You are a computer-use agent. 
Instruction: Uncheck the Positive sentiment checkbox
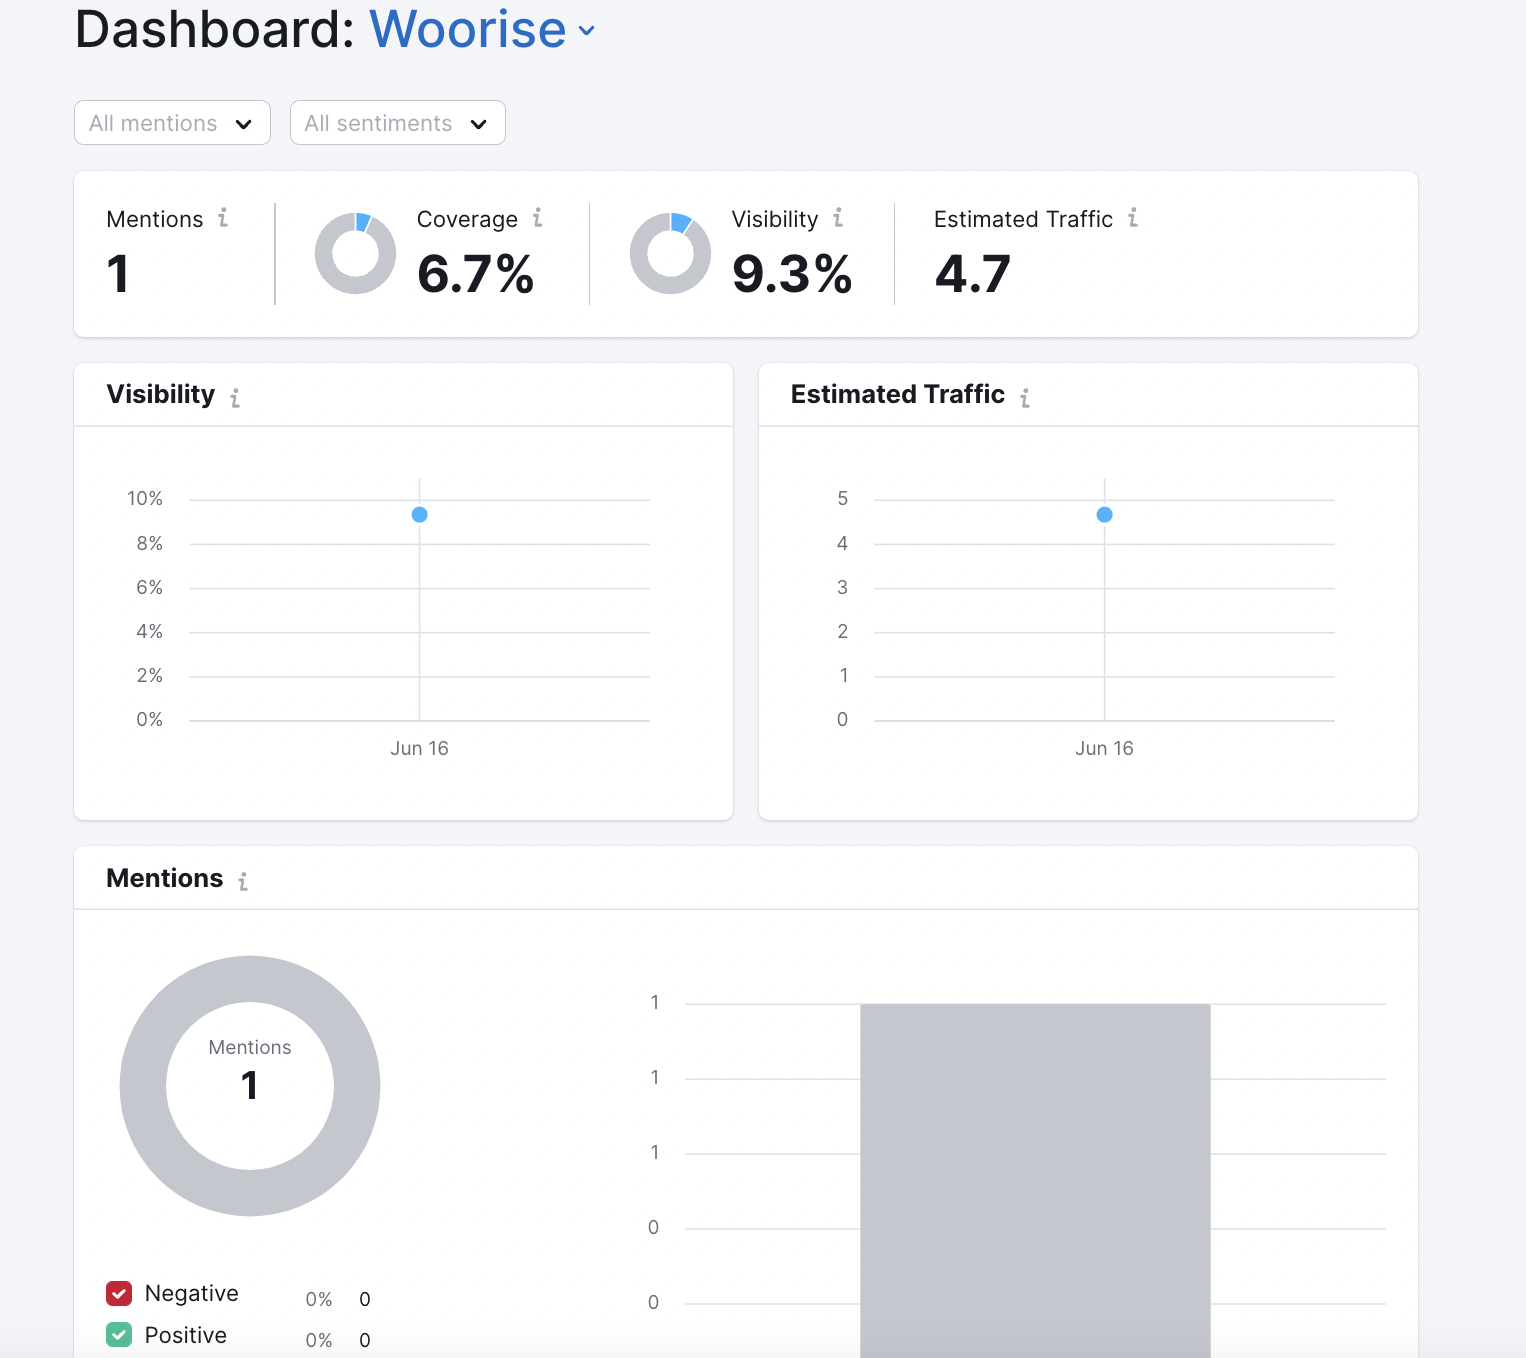[x=119, y=1335]
